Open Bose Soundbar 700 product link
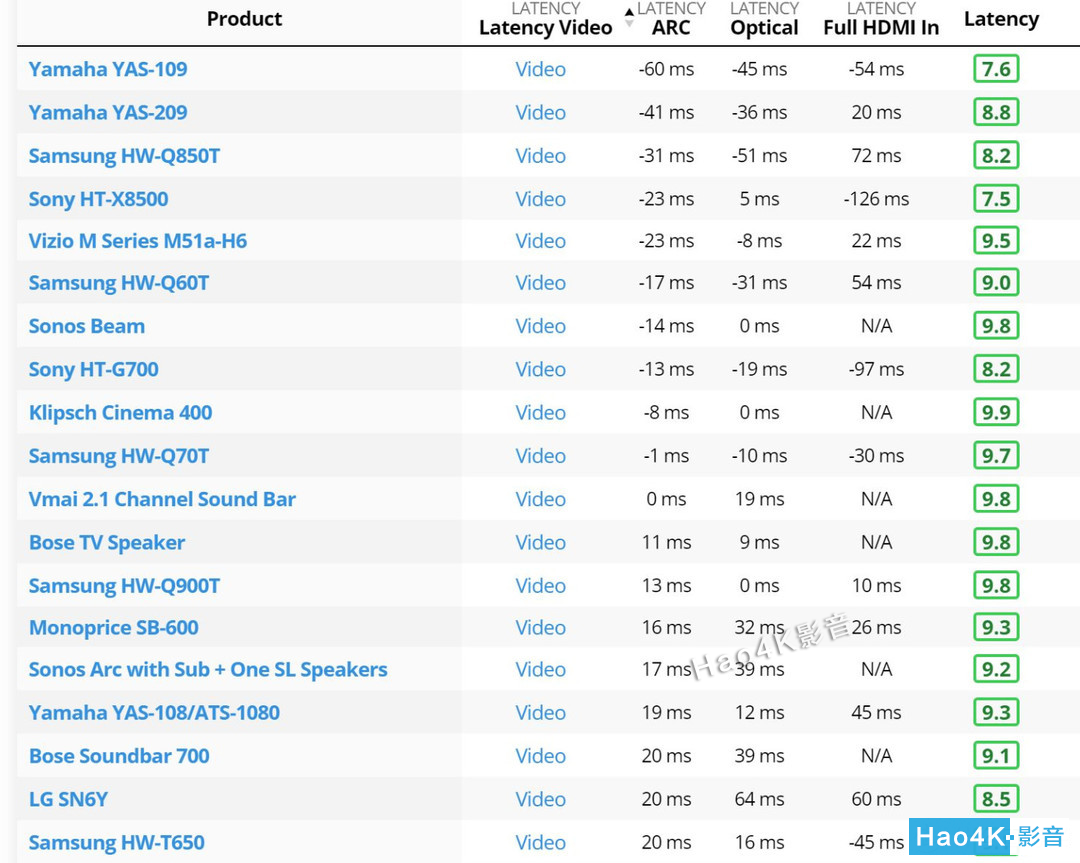 tap(119, 756)
